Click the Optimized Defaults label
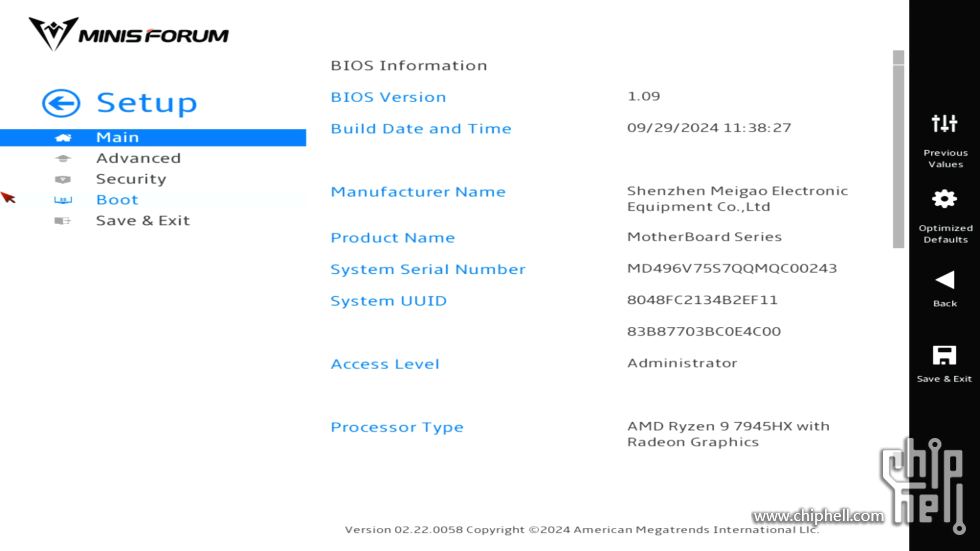This screenshot has width=980, height=551. coord(945,234)
